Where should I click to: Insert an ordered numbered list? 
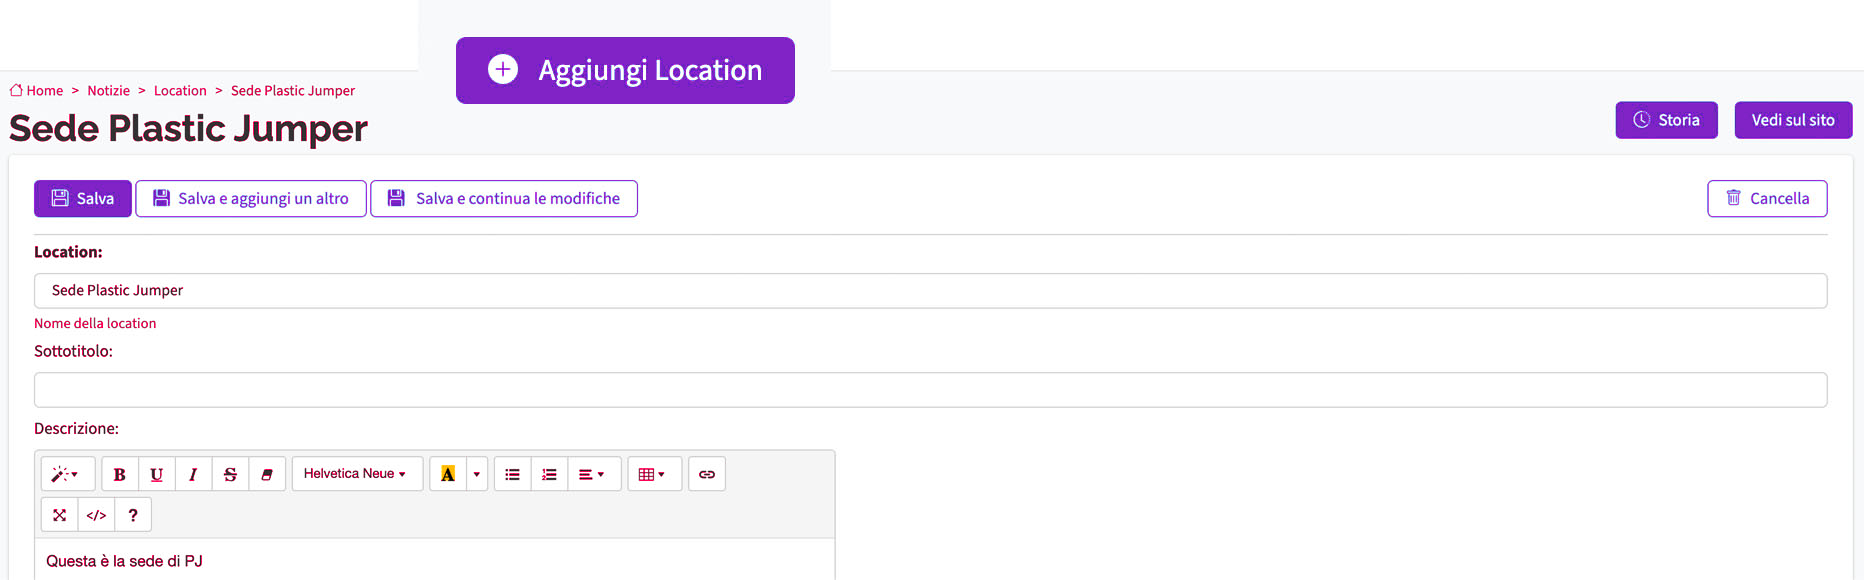(x=549, y=474)
